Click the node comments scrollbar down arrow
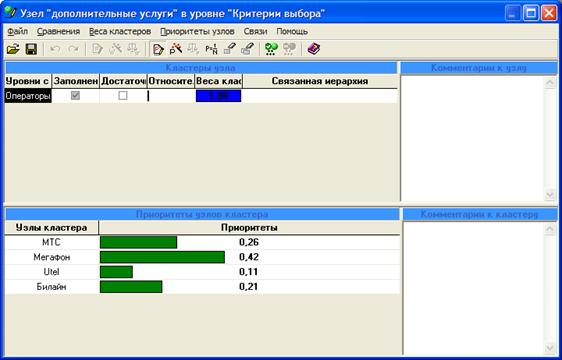The image size is (562, 360). 550,194
